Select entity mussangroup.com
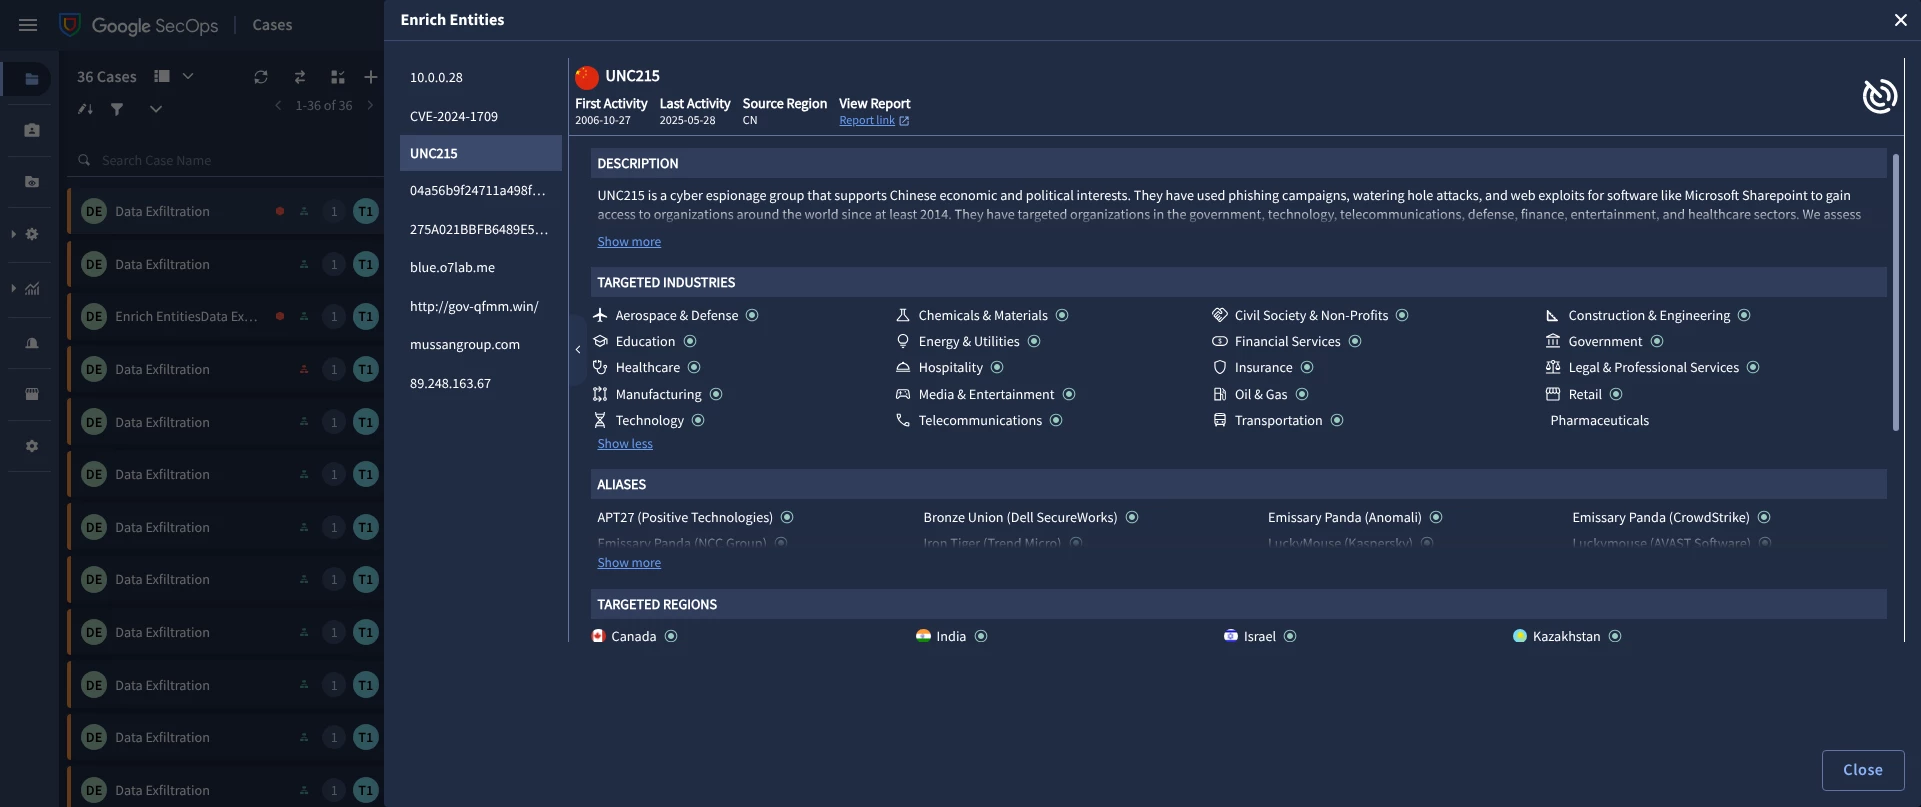This screenshot has height=807, width=1921. (x=481, y=344)
